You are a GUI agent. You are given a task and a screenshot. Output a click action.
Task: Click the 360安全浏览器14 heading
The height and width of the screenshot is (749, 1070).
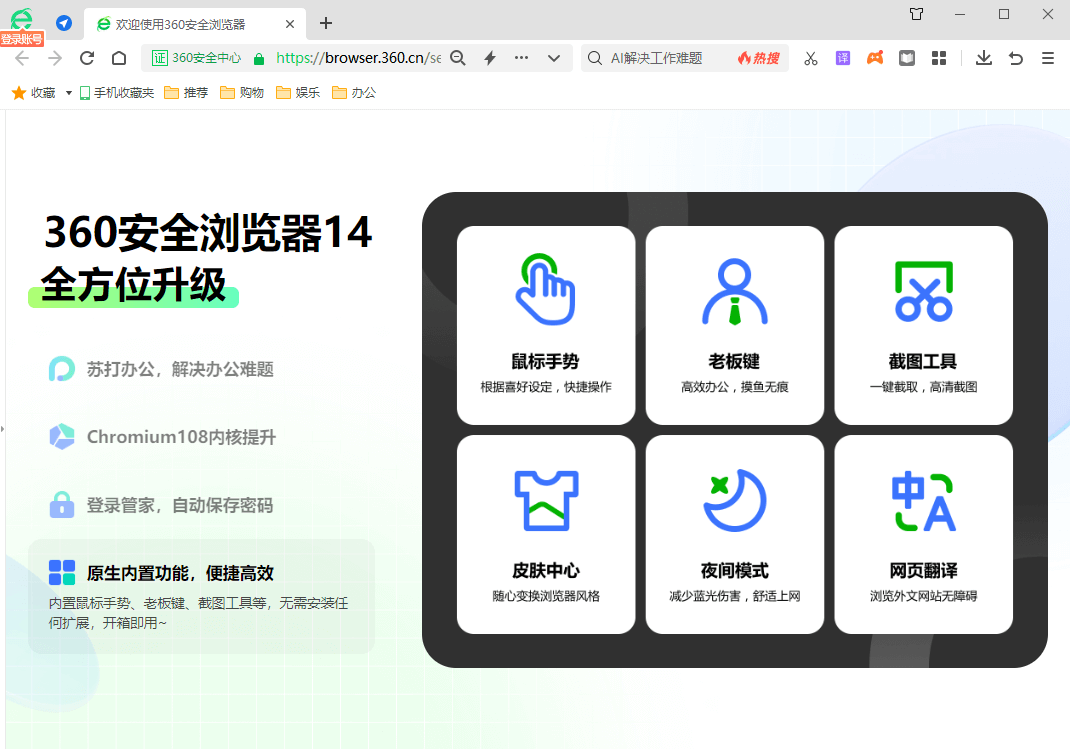click(x=208, y=233)
